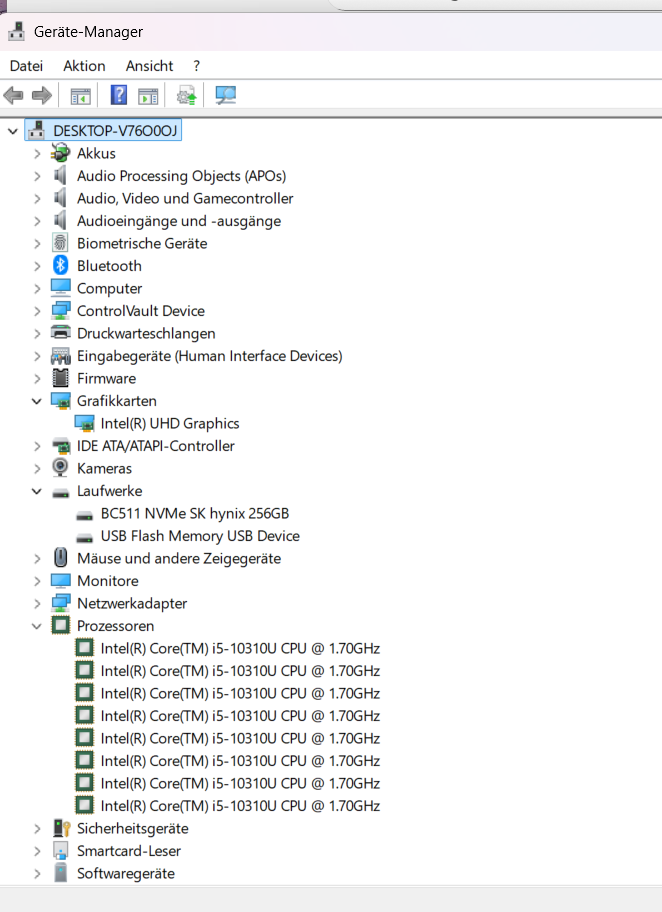Viewport: 662px width, 912px height.
Task: Click the update driver toolbar icon
Action: click(186, 95)
